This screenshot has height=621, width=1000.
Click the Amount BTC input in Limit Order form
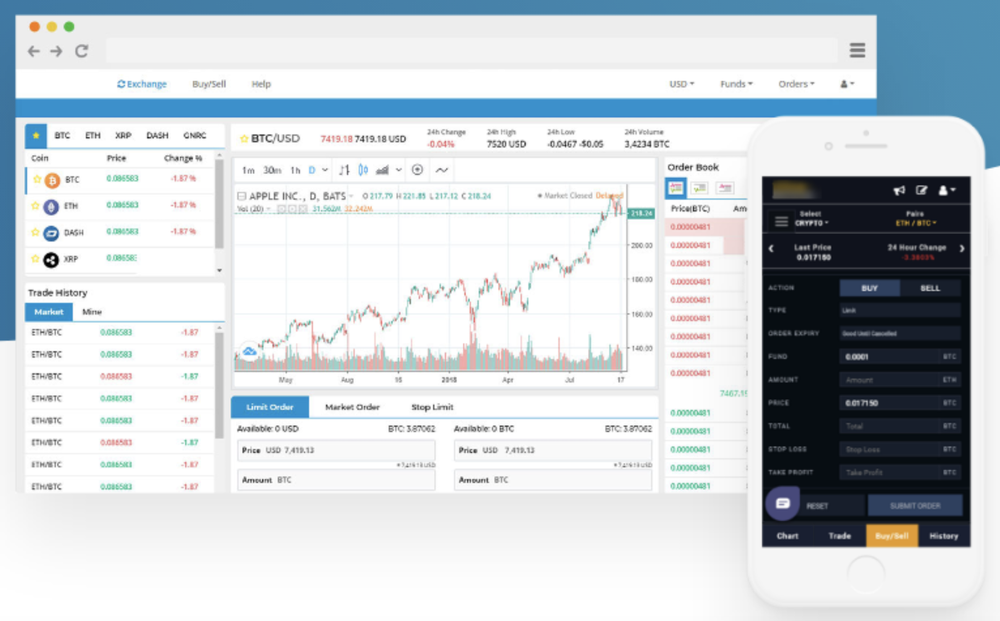pos(335,479)
